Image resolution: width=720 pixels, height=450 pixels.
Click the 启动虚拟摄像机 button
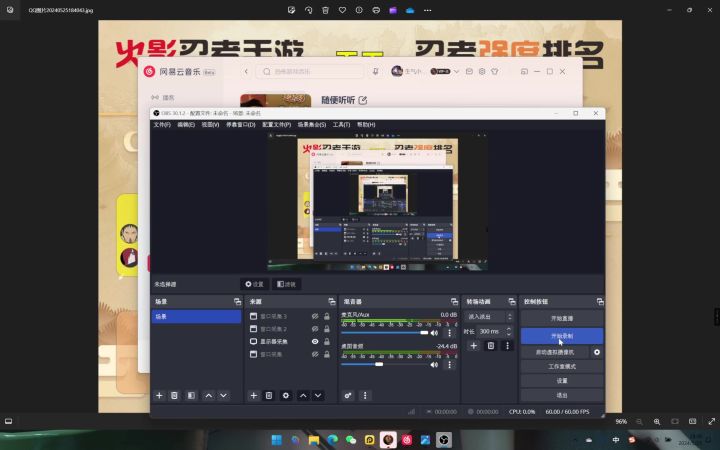click(555, 352)
